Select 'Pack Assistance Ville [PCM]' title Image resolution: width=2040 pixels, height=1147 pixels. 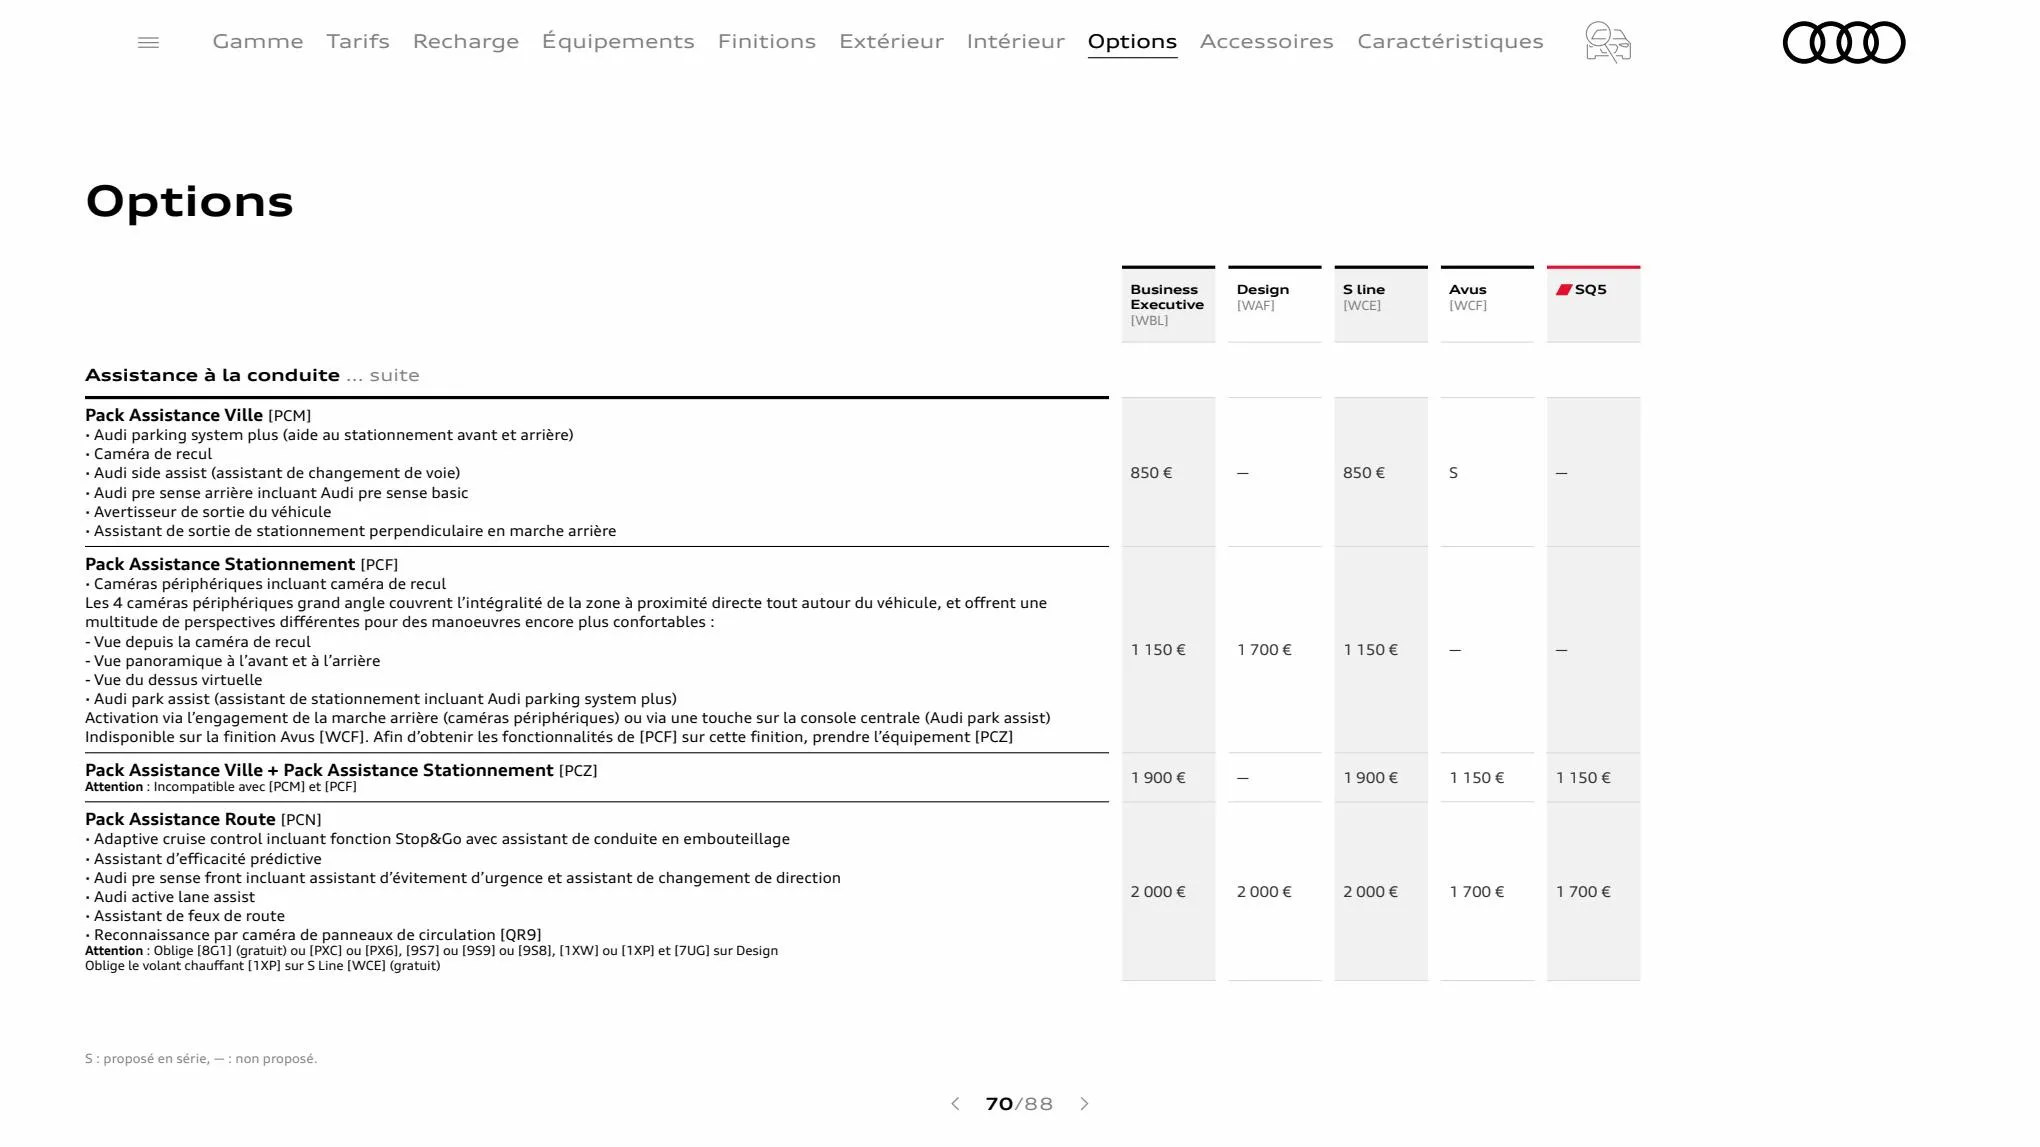click(198, 415)
